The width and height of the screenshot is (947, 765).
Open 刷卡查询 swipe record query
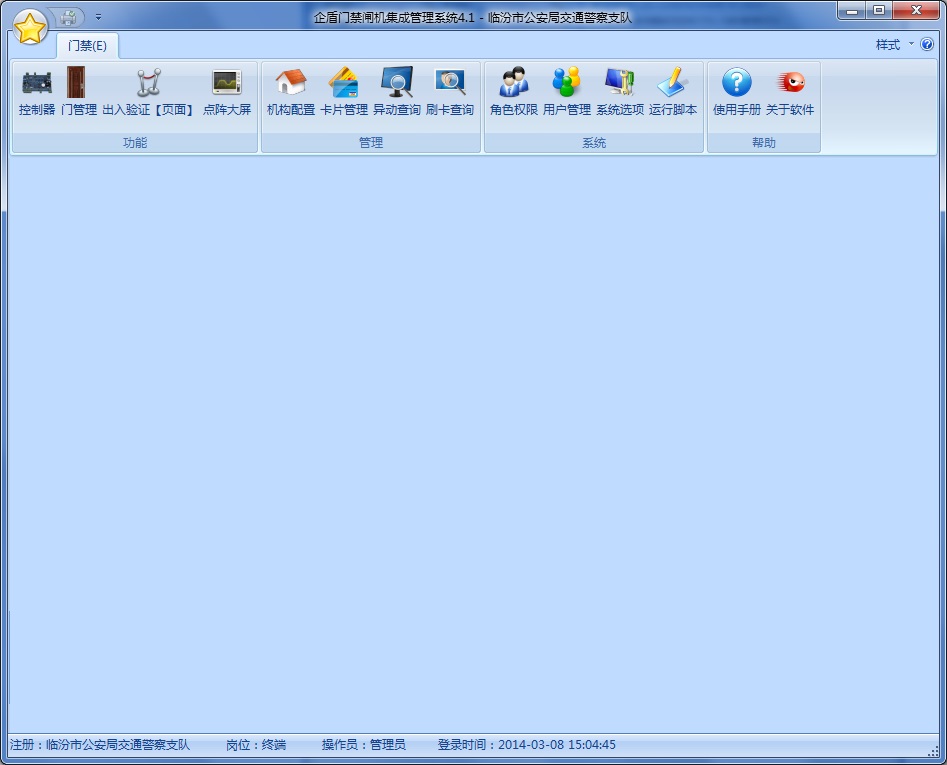click(x=450, y=92)
